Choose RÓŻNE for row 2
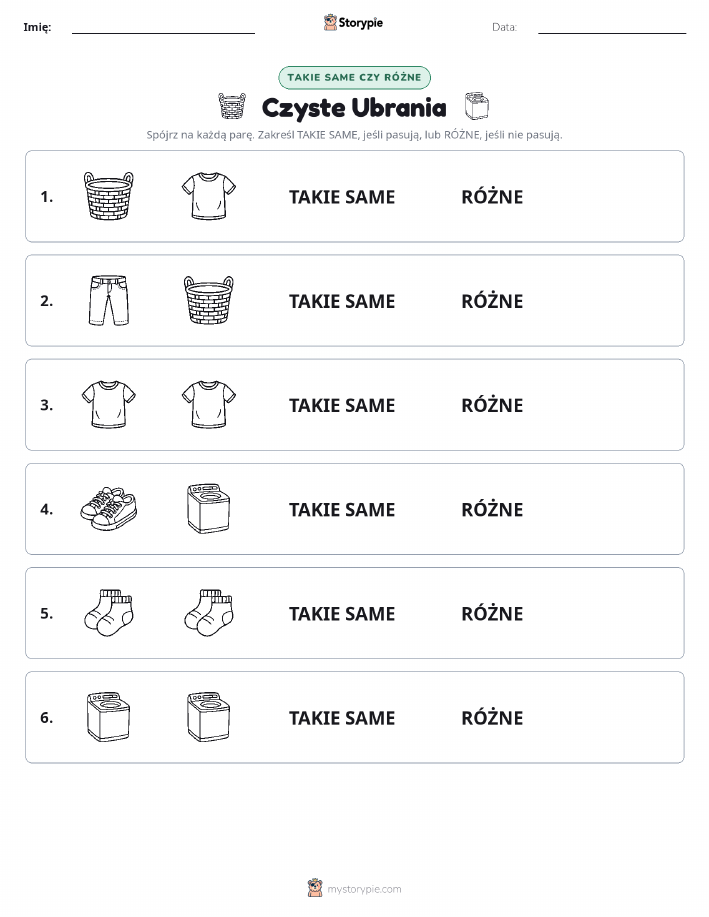The width and height of the screenshot is (709, 917). (492, 301)
